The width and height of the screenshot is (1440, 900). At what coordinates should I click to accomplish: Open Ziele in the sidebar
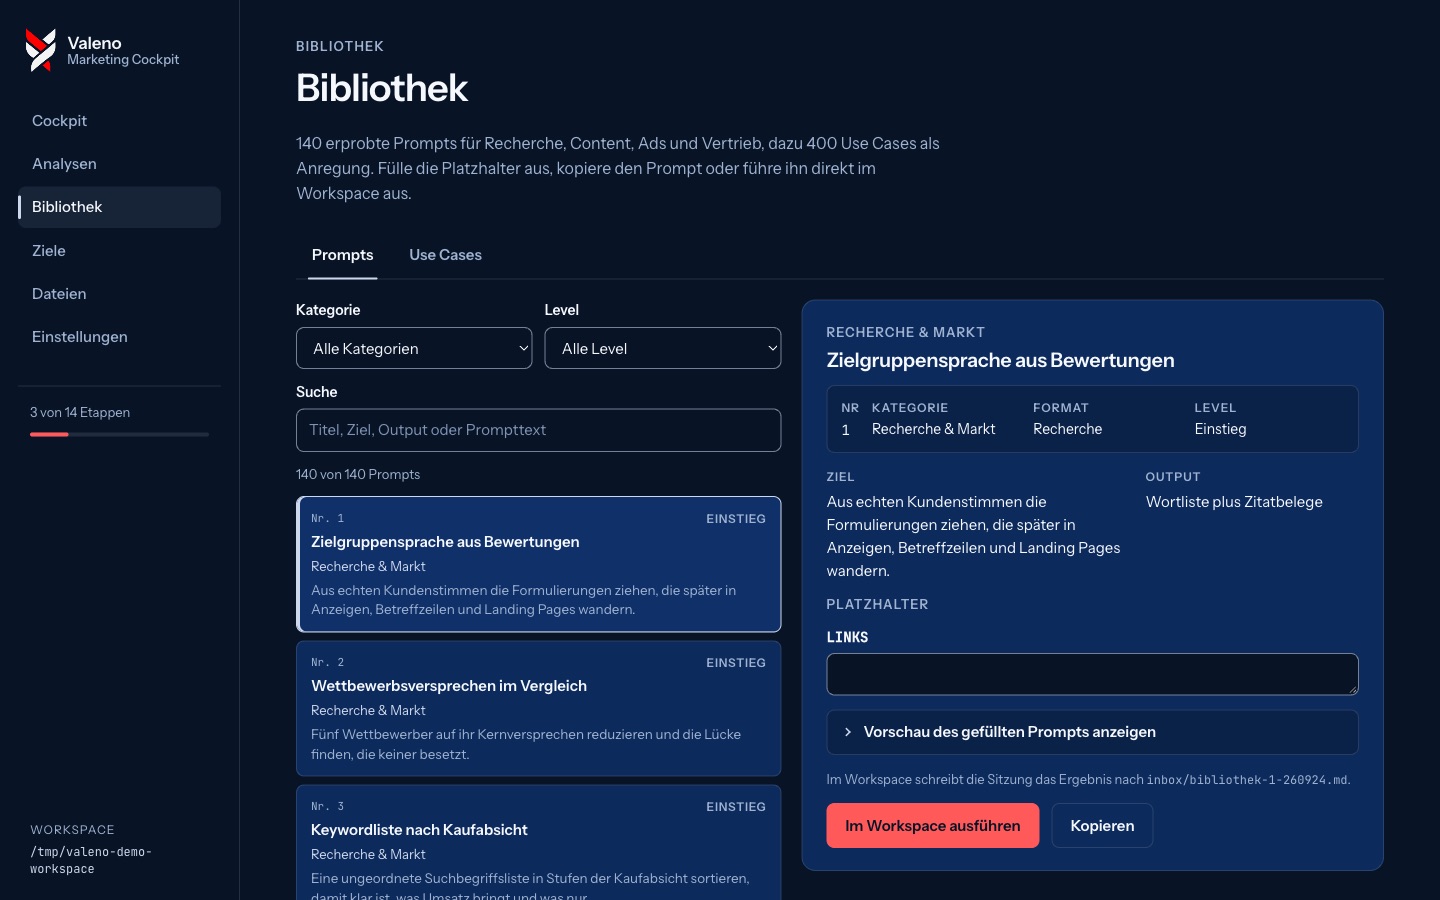click(119, 251)
